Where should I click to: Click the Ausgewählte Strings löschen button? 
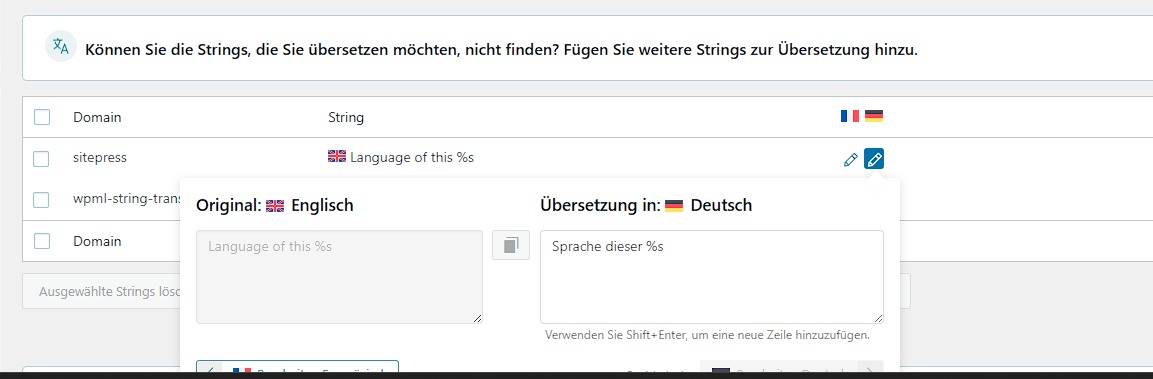coord(101,291)
